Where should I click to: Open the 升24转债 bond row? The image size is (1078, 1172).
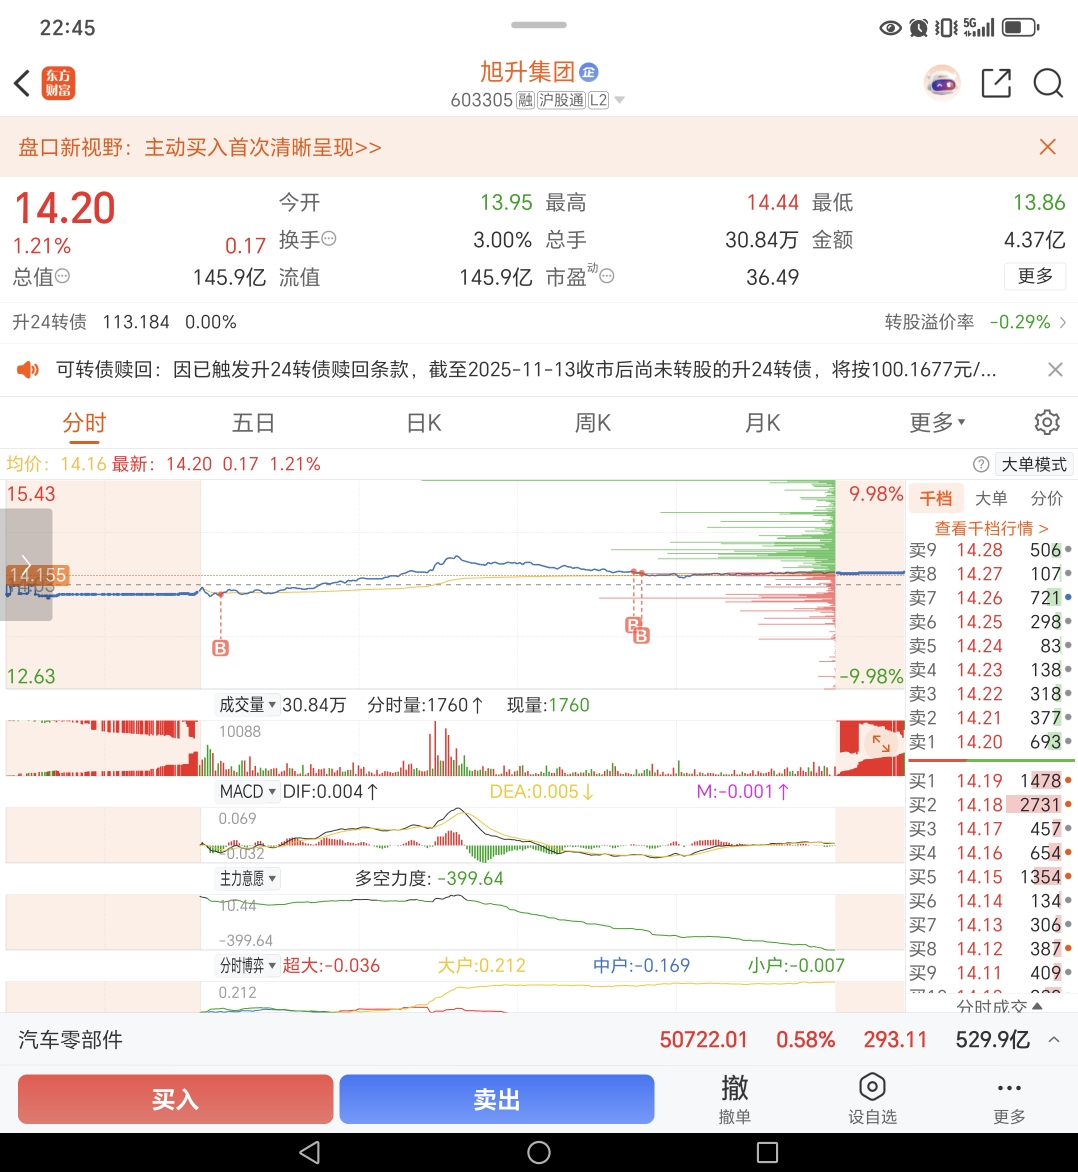[x=539, y=322]
